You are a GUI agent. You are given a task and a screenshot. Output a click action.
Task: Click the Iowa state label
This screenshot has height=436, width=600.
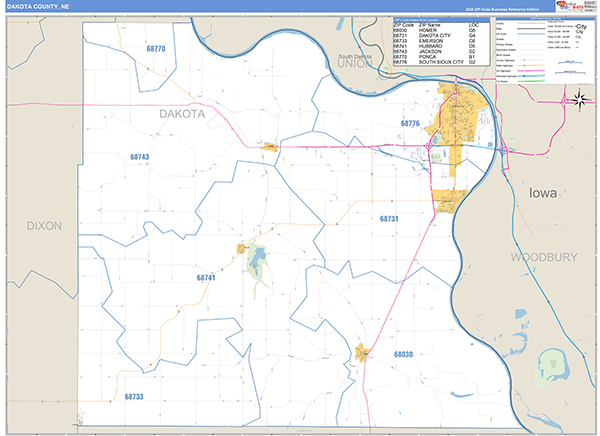tap(543, 193)
